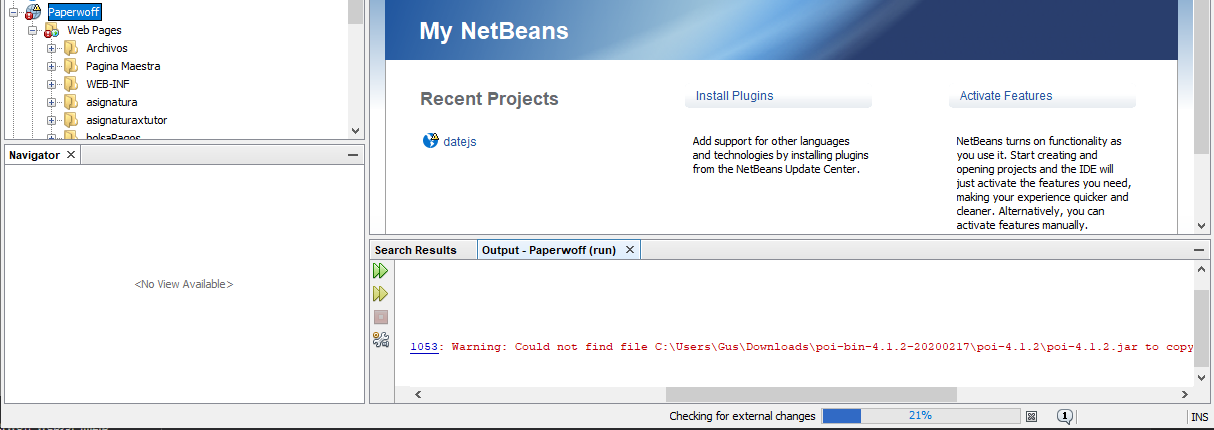Click the Output scroll-right arrow
This screenshot has height=430, width=1214.
1185,395
